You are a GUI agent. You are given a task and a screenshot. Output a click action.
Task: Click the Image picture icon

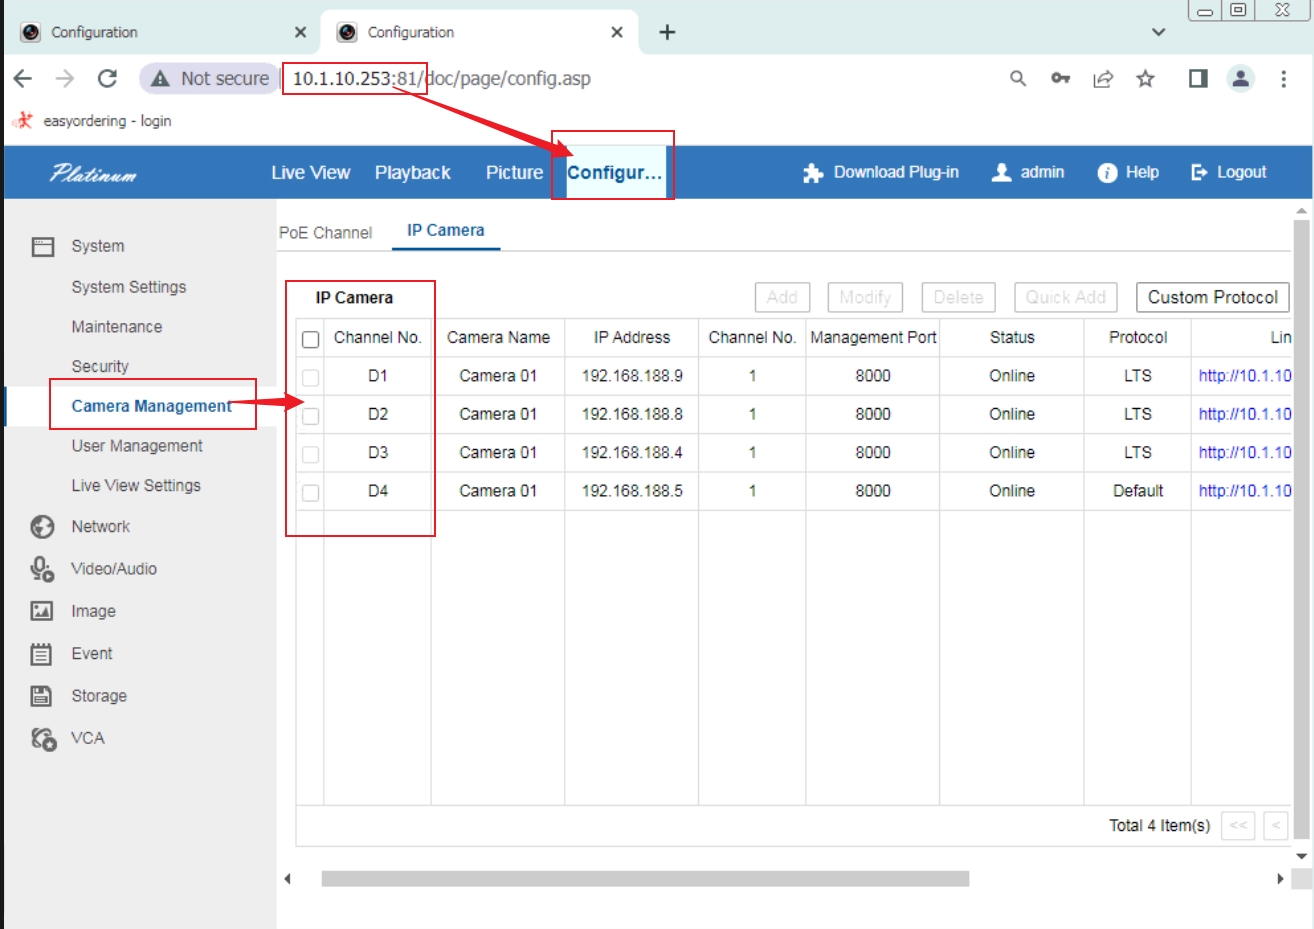pyautogui.click(x=42, y=611)
